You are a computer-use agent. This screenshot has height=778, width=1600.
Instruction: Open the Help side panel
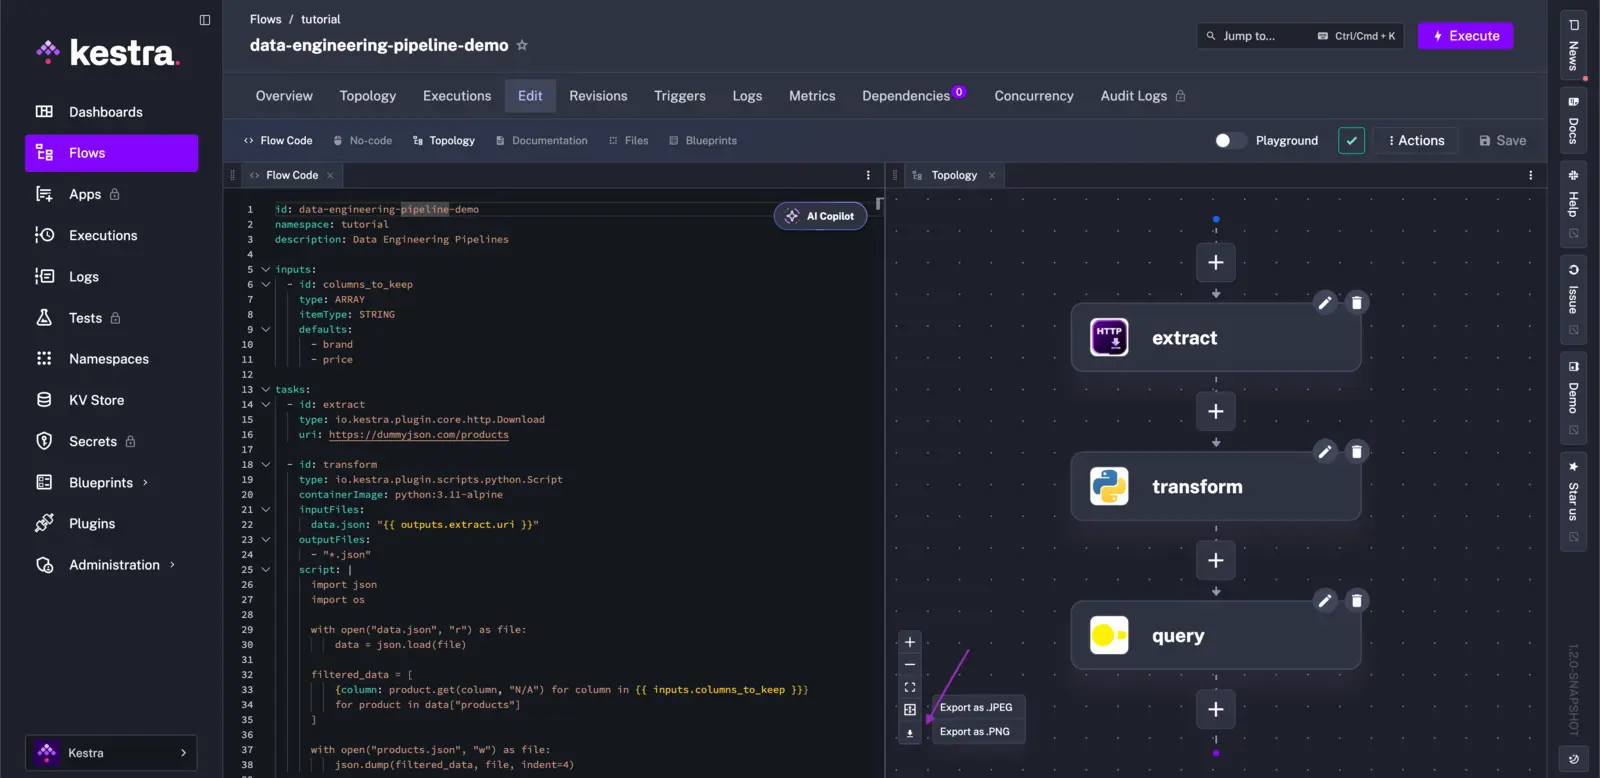coord(1573,205)
